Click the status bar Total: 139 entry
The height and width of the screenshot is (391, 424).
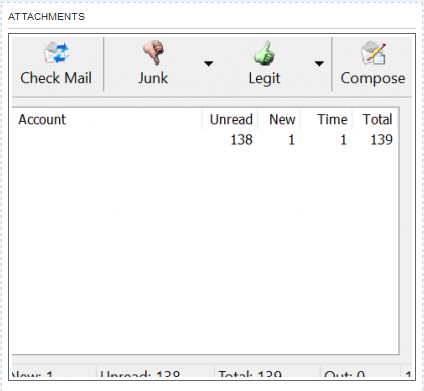click(250, 374)
